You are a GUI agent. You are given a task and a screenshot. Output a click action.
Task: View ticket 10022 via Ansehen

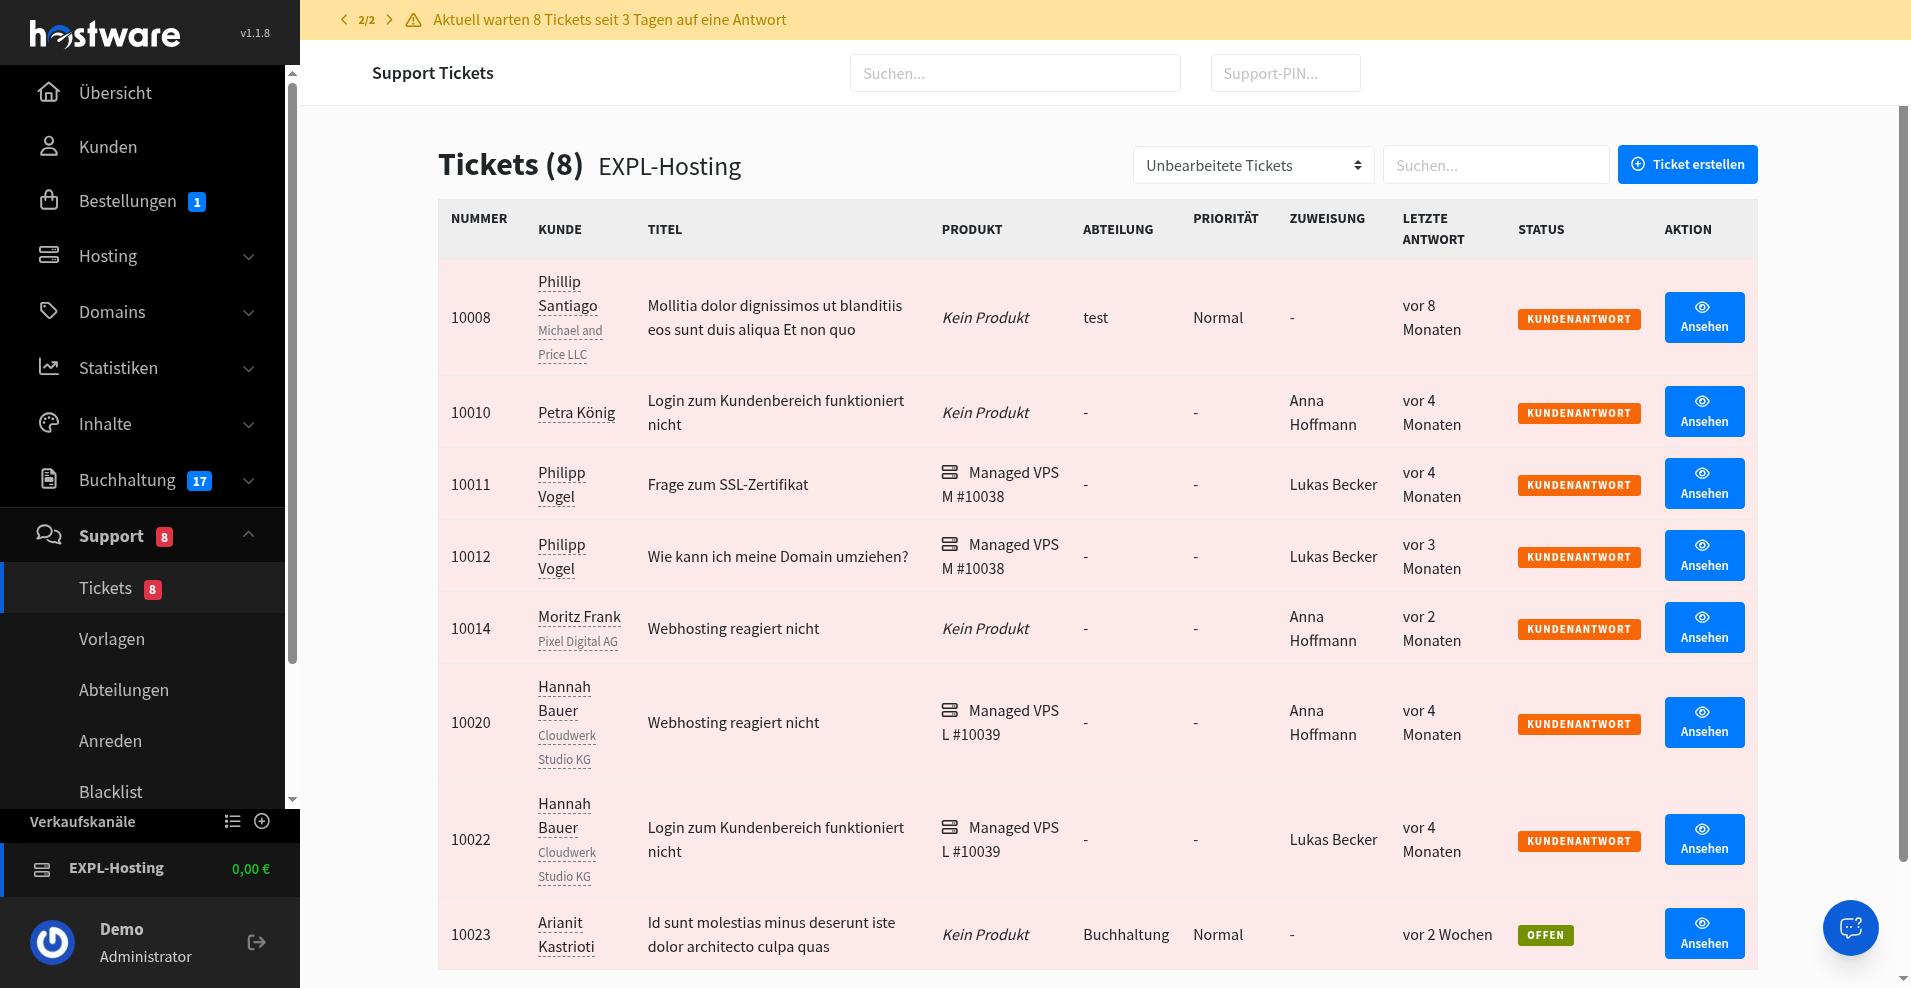click(x=1704, y=839)
